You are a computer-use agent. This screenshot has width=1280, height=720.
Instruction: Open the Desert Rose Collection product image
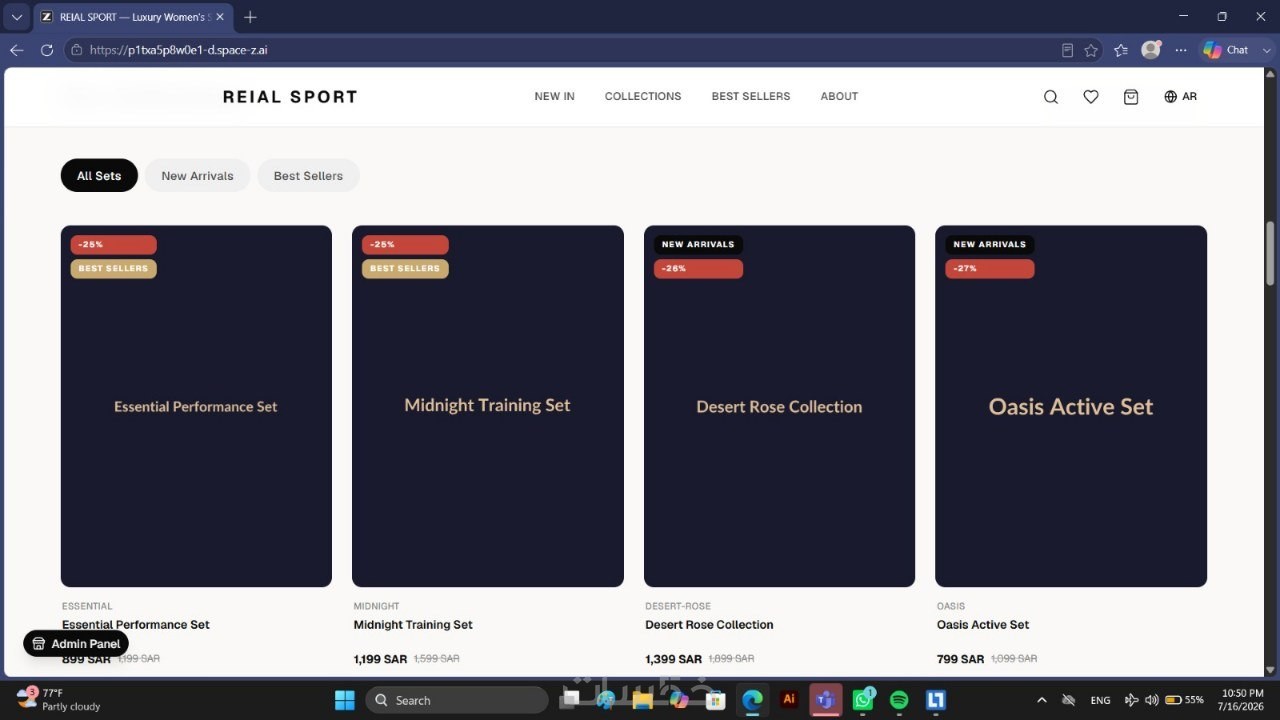[779, 406]
